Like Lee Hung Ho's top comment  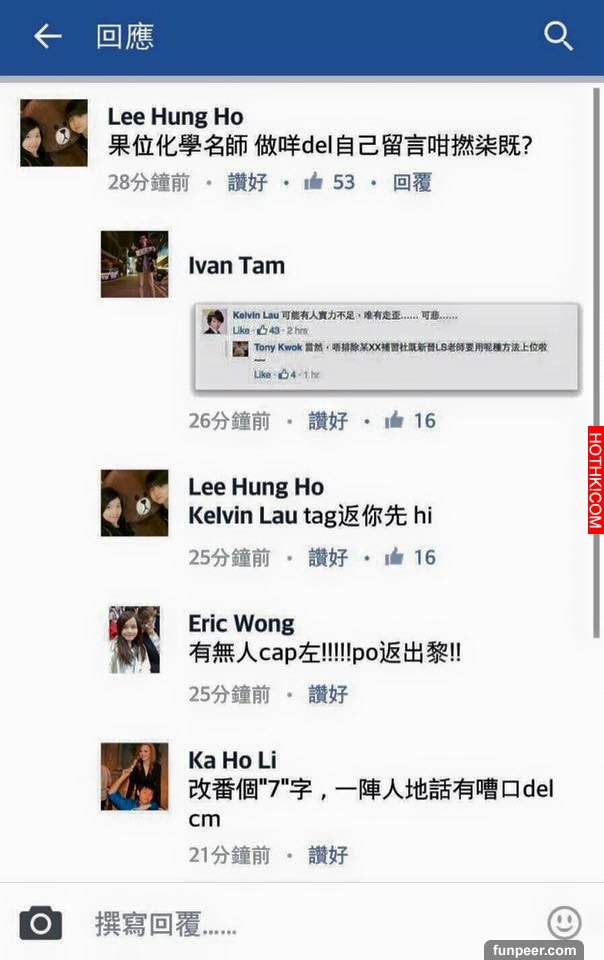click(247, 182)
